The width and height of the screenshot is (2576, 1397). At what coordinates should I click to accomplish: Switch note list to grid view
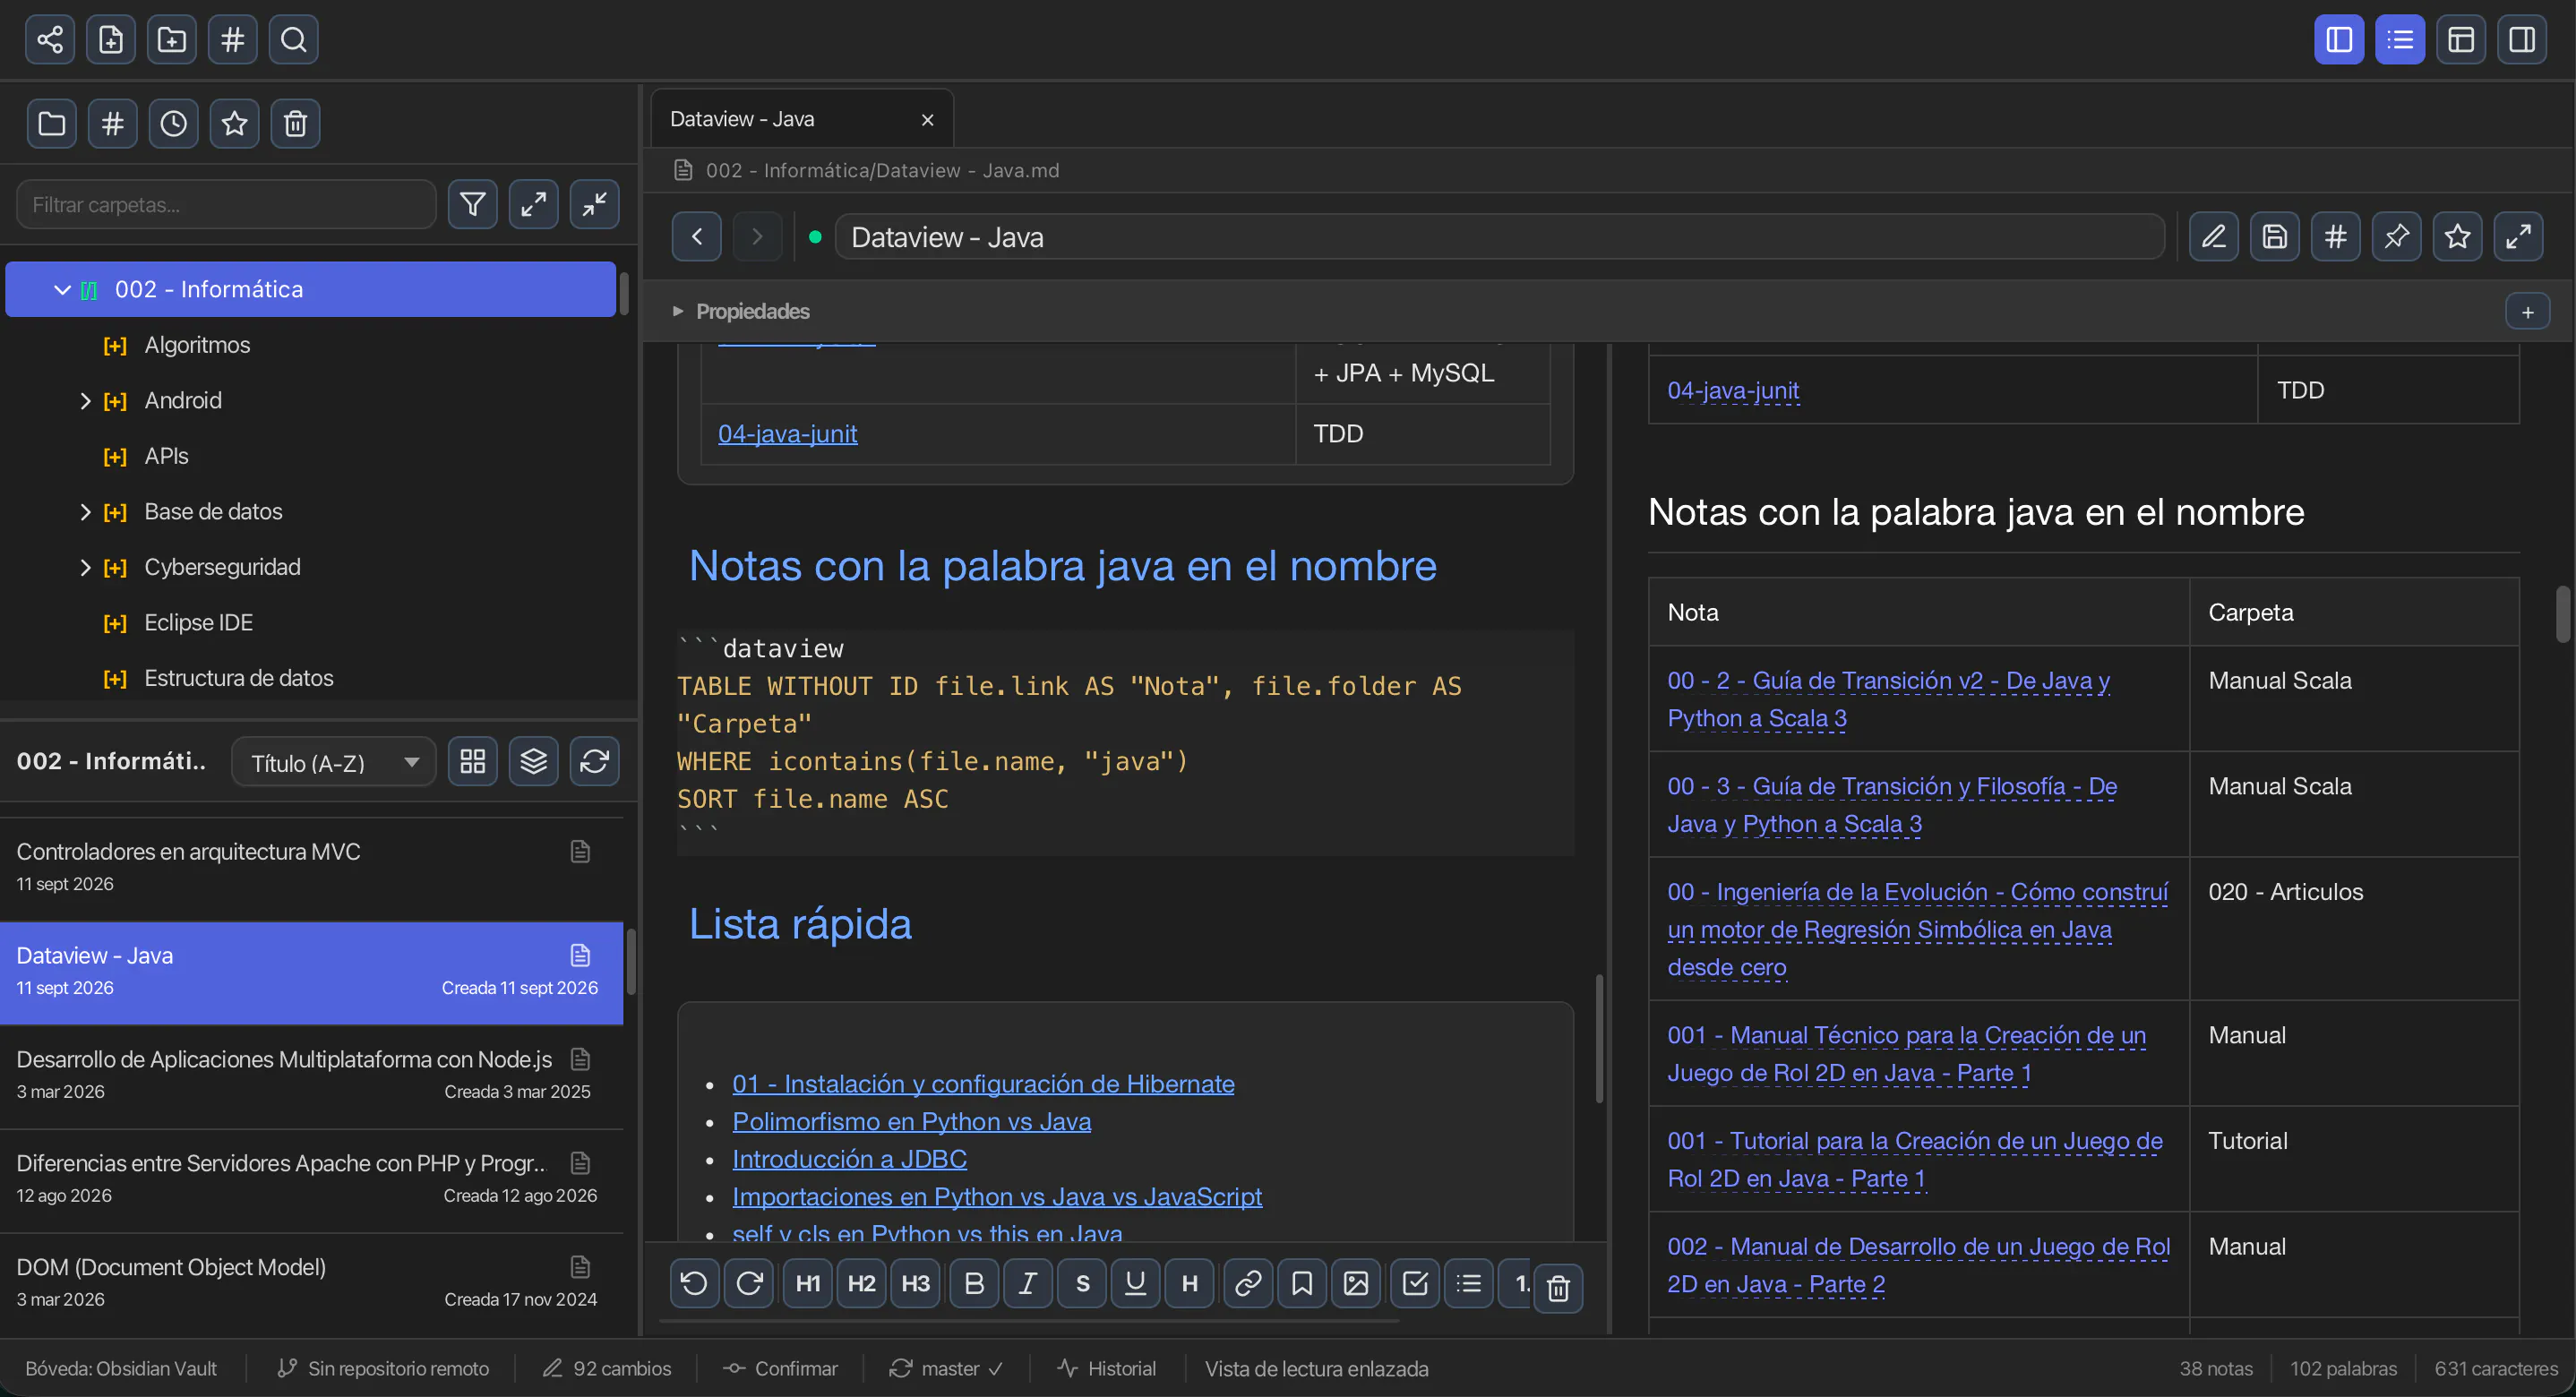473,761
